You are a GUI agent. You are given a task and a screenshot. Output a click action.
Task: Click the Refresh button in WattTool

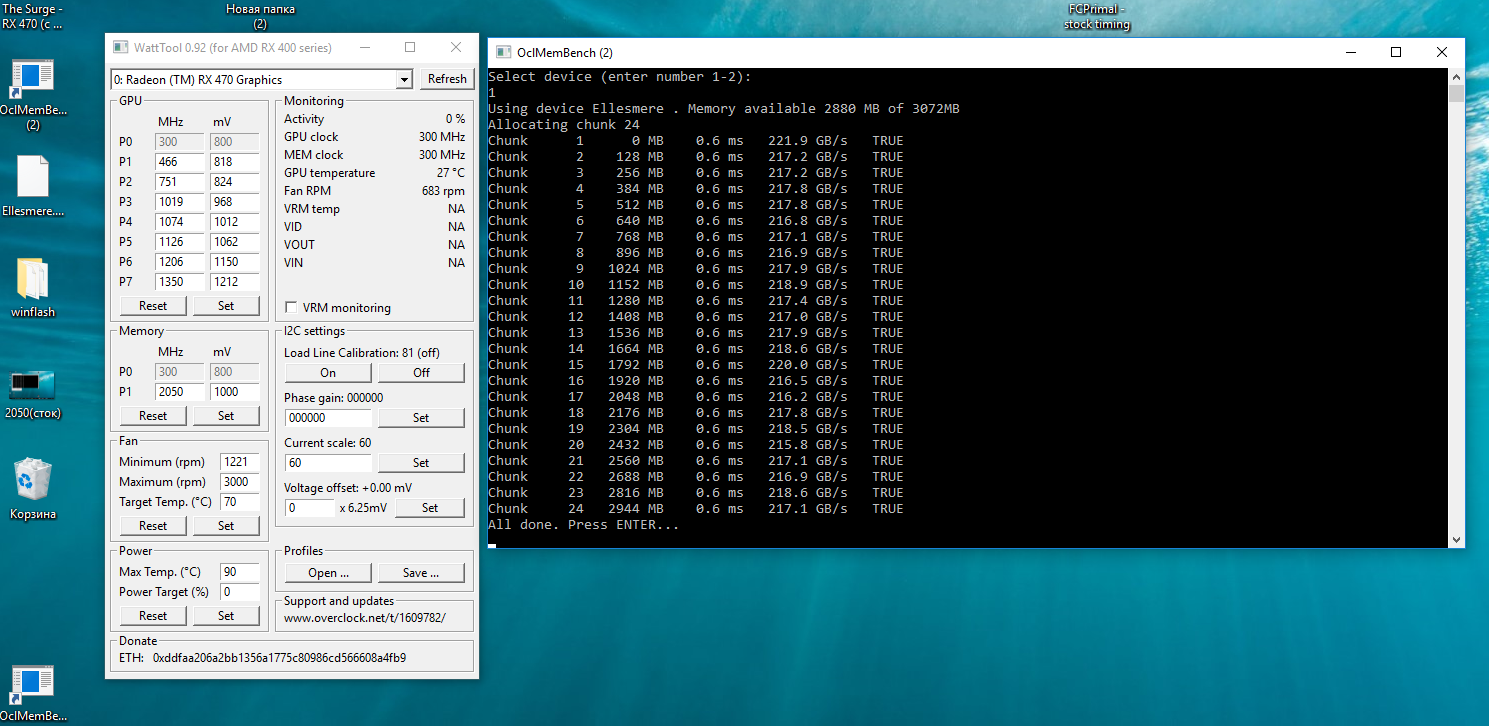(447, 79)
